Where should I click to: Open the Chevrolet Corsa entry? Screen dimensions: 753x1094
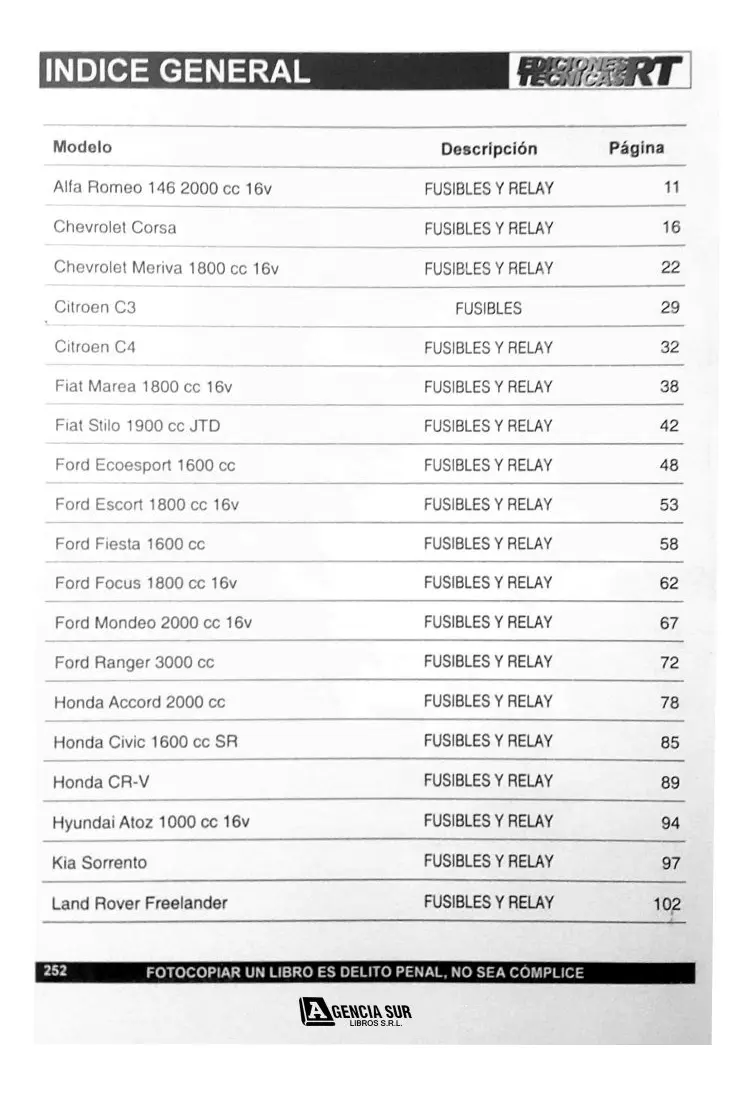pos(115,227)
